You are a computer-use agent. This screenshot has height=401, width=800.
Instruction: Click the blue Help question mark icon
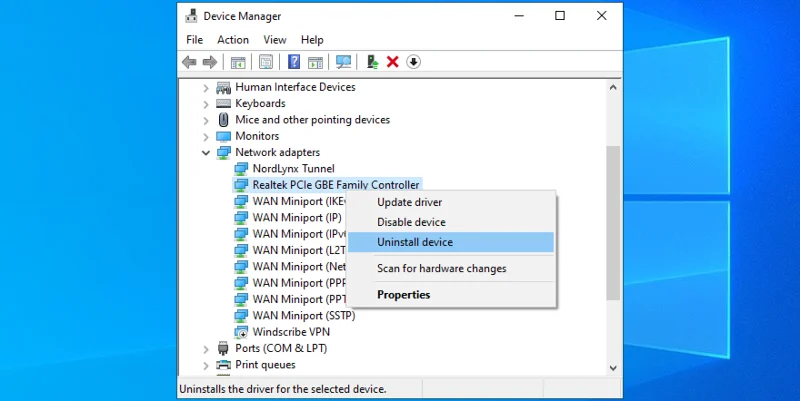pos(294,62)
